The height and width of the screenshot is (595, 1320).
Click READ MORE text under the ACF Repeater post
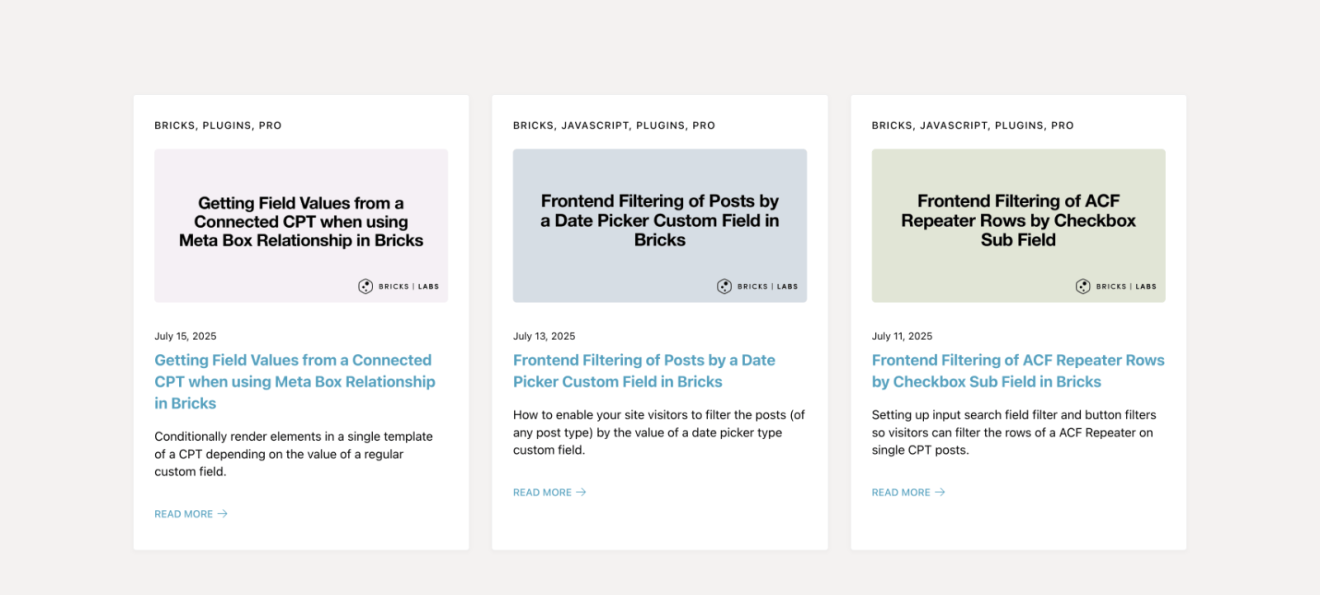(901, 492)
